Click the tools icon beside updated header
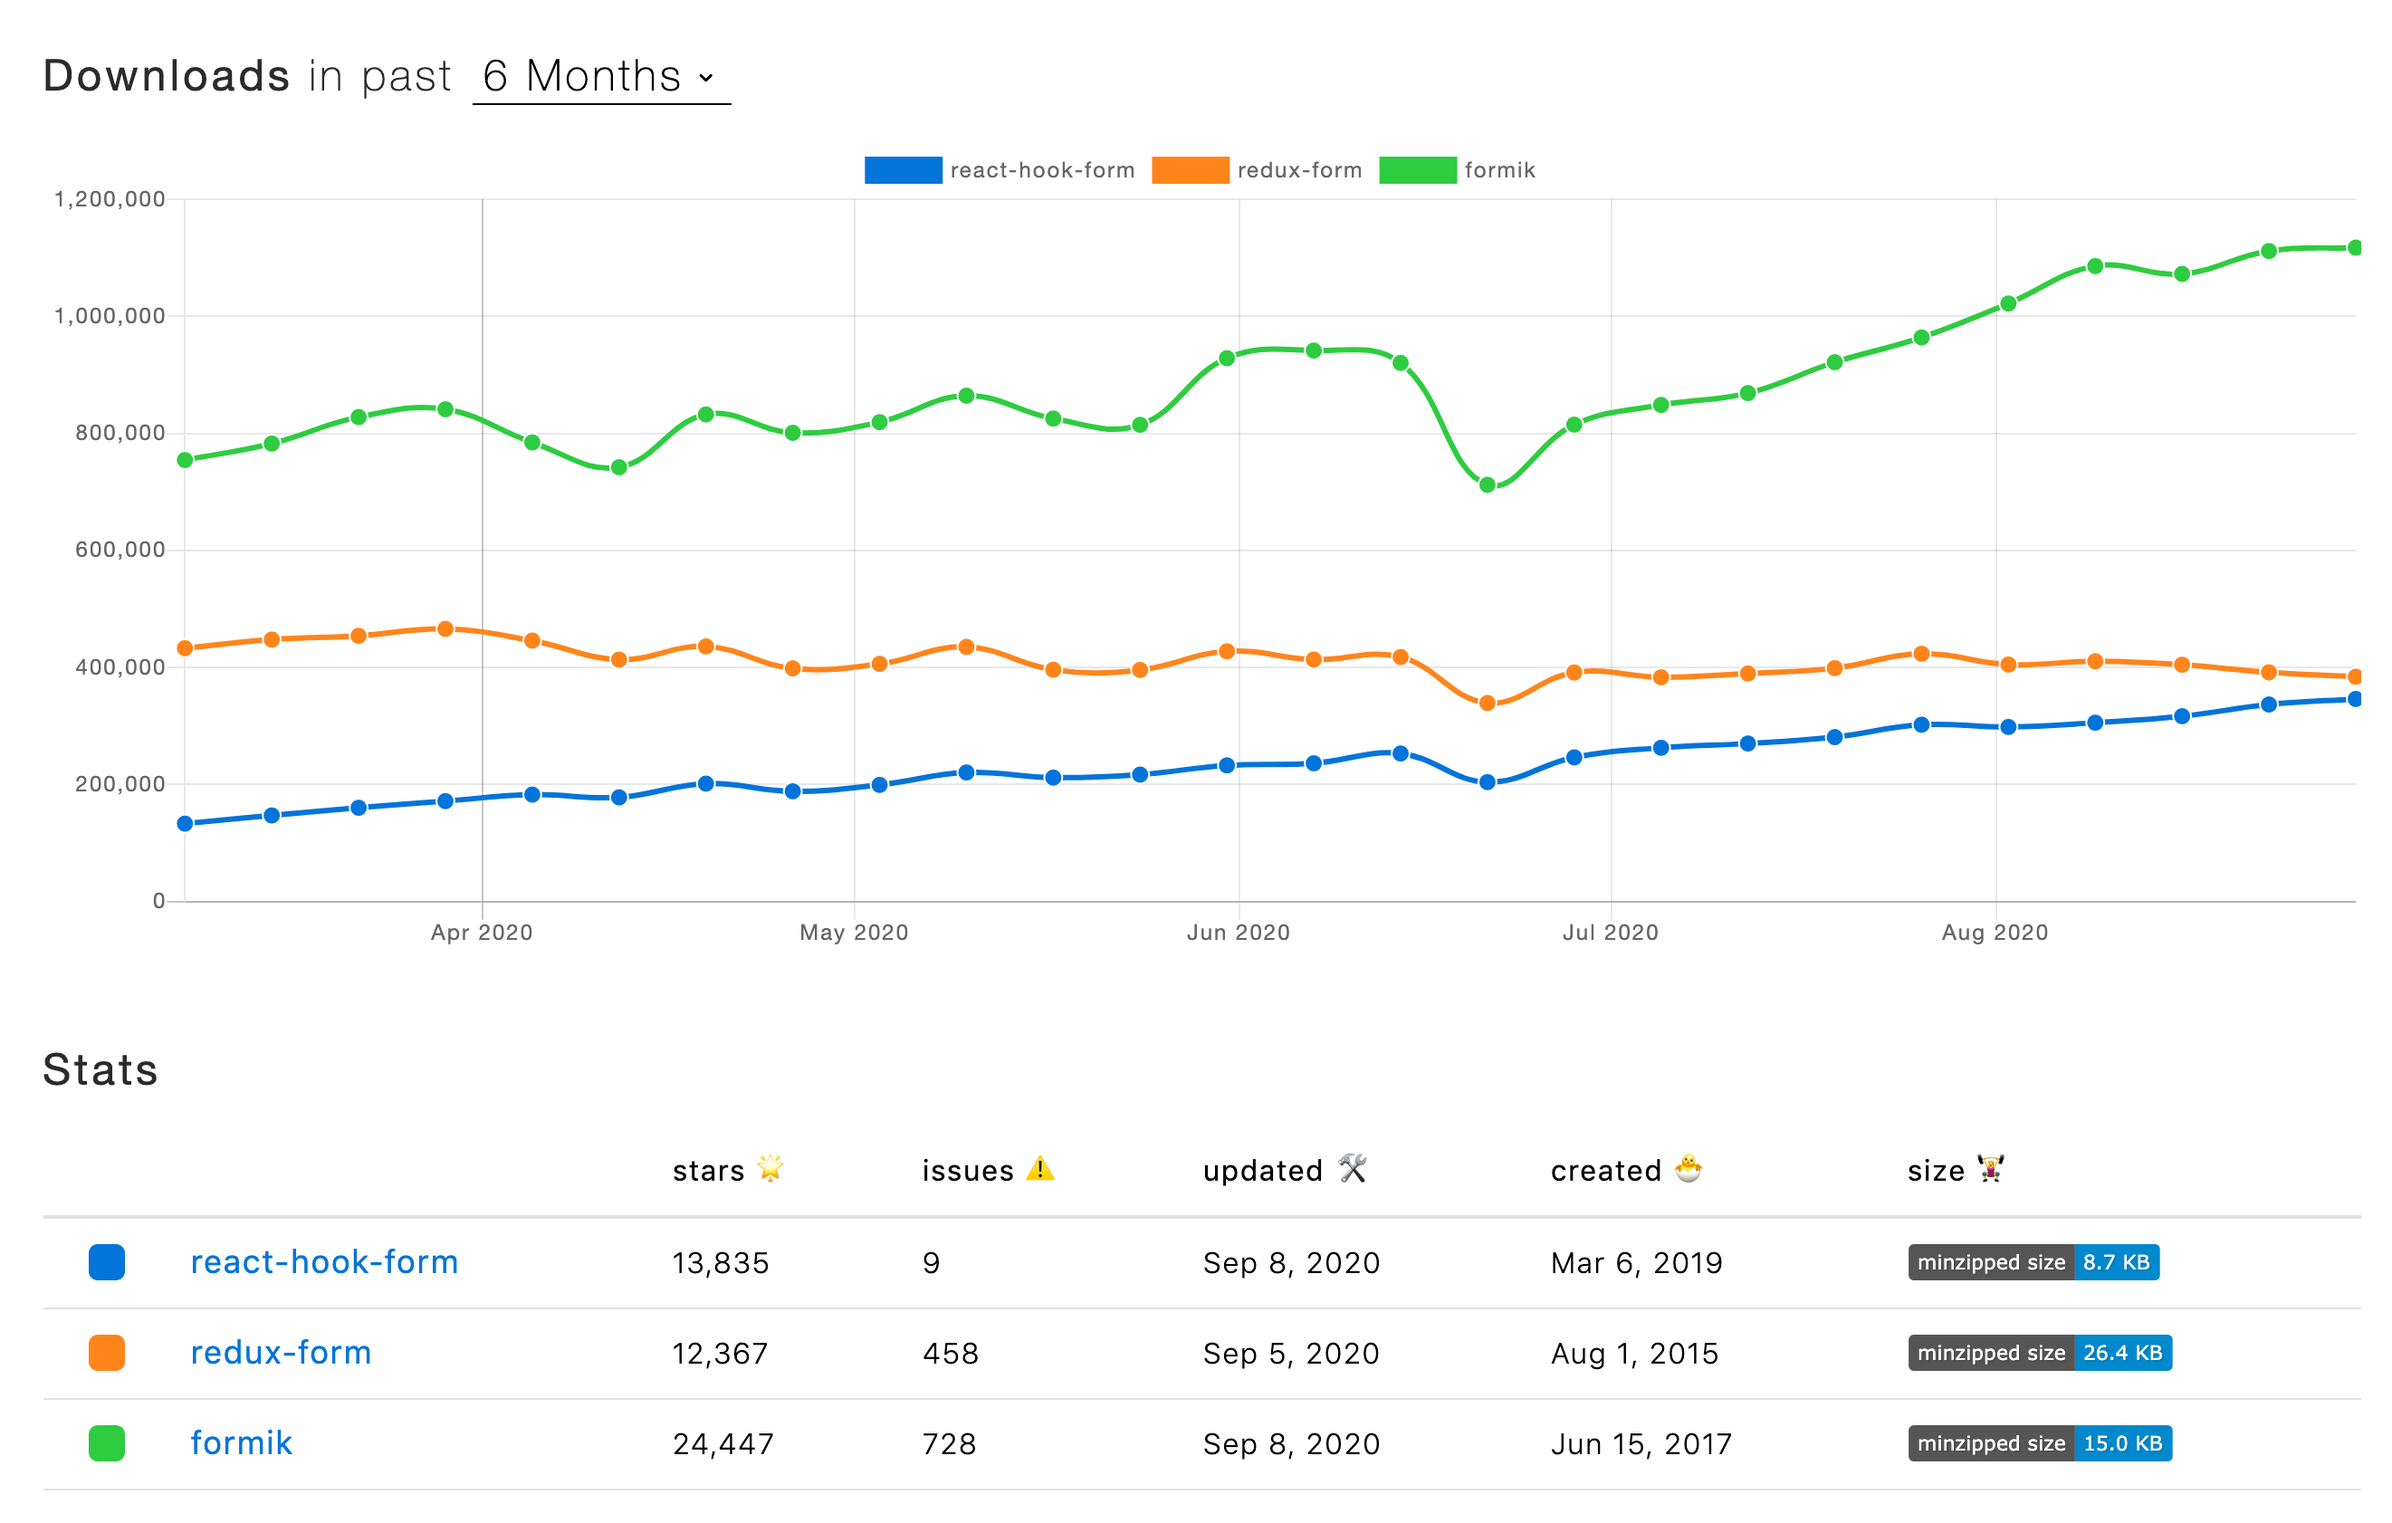2392x1523 pixels. tap(1352, 1168)
